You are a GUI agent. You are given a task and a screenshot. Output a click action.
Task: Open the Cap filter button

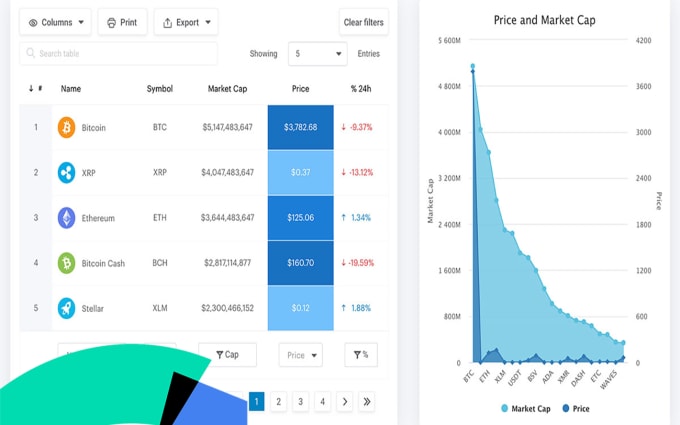(227, 355)
